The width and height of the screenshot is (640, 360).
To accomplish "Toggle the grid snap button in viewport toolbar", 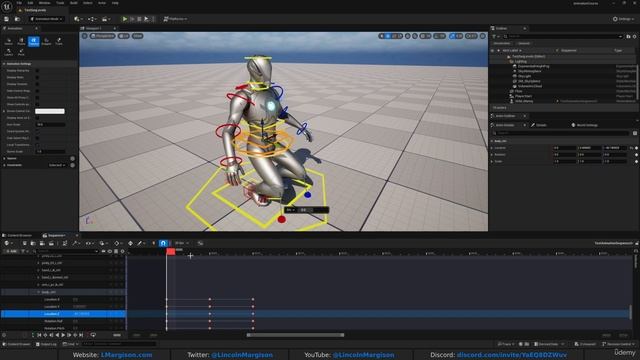I will (422, 36).
